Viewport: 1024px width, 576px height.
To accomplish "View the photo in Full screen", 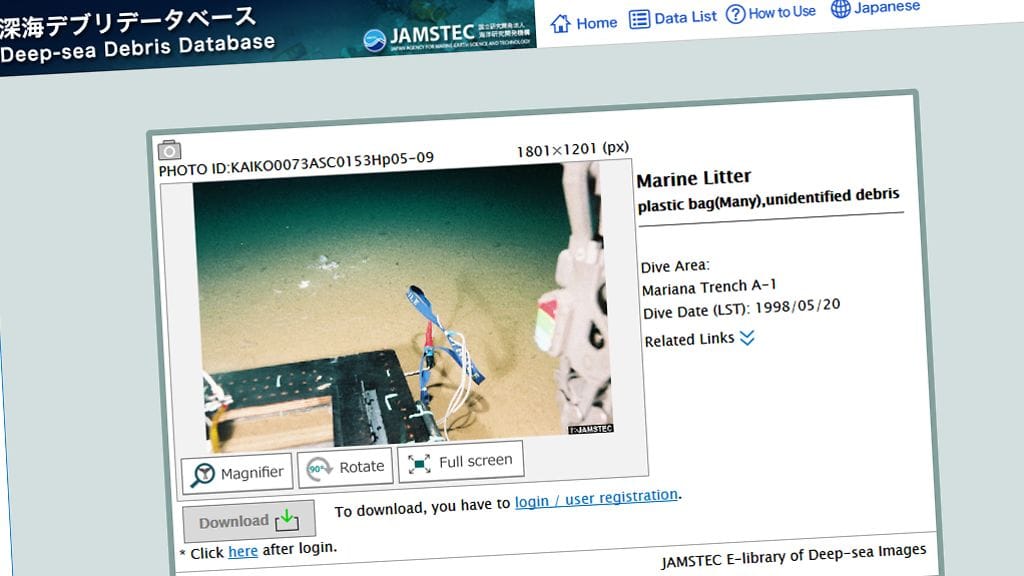I will click(x=460, y=461).
